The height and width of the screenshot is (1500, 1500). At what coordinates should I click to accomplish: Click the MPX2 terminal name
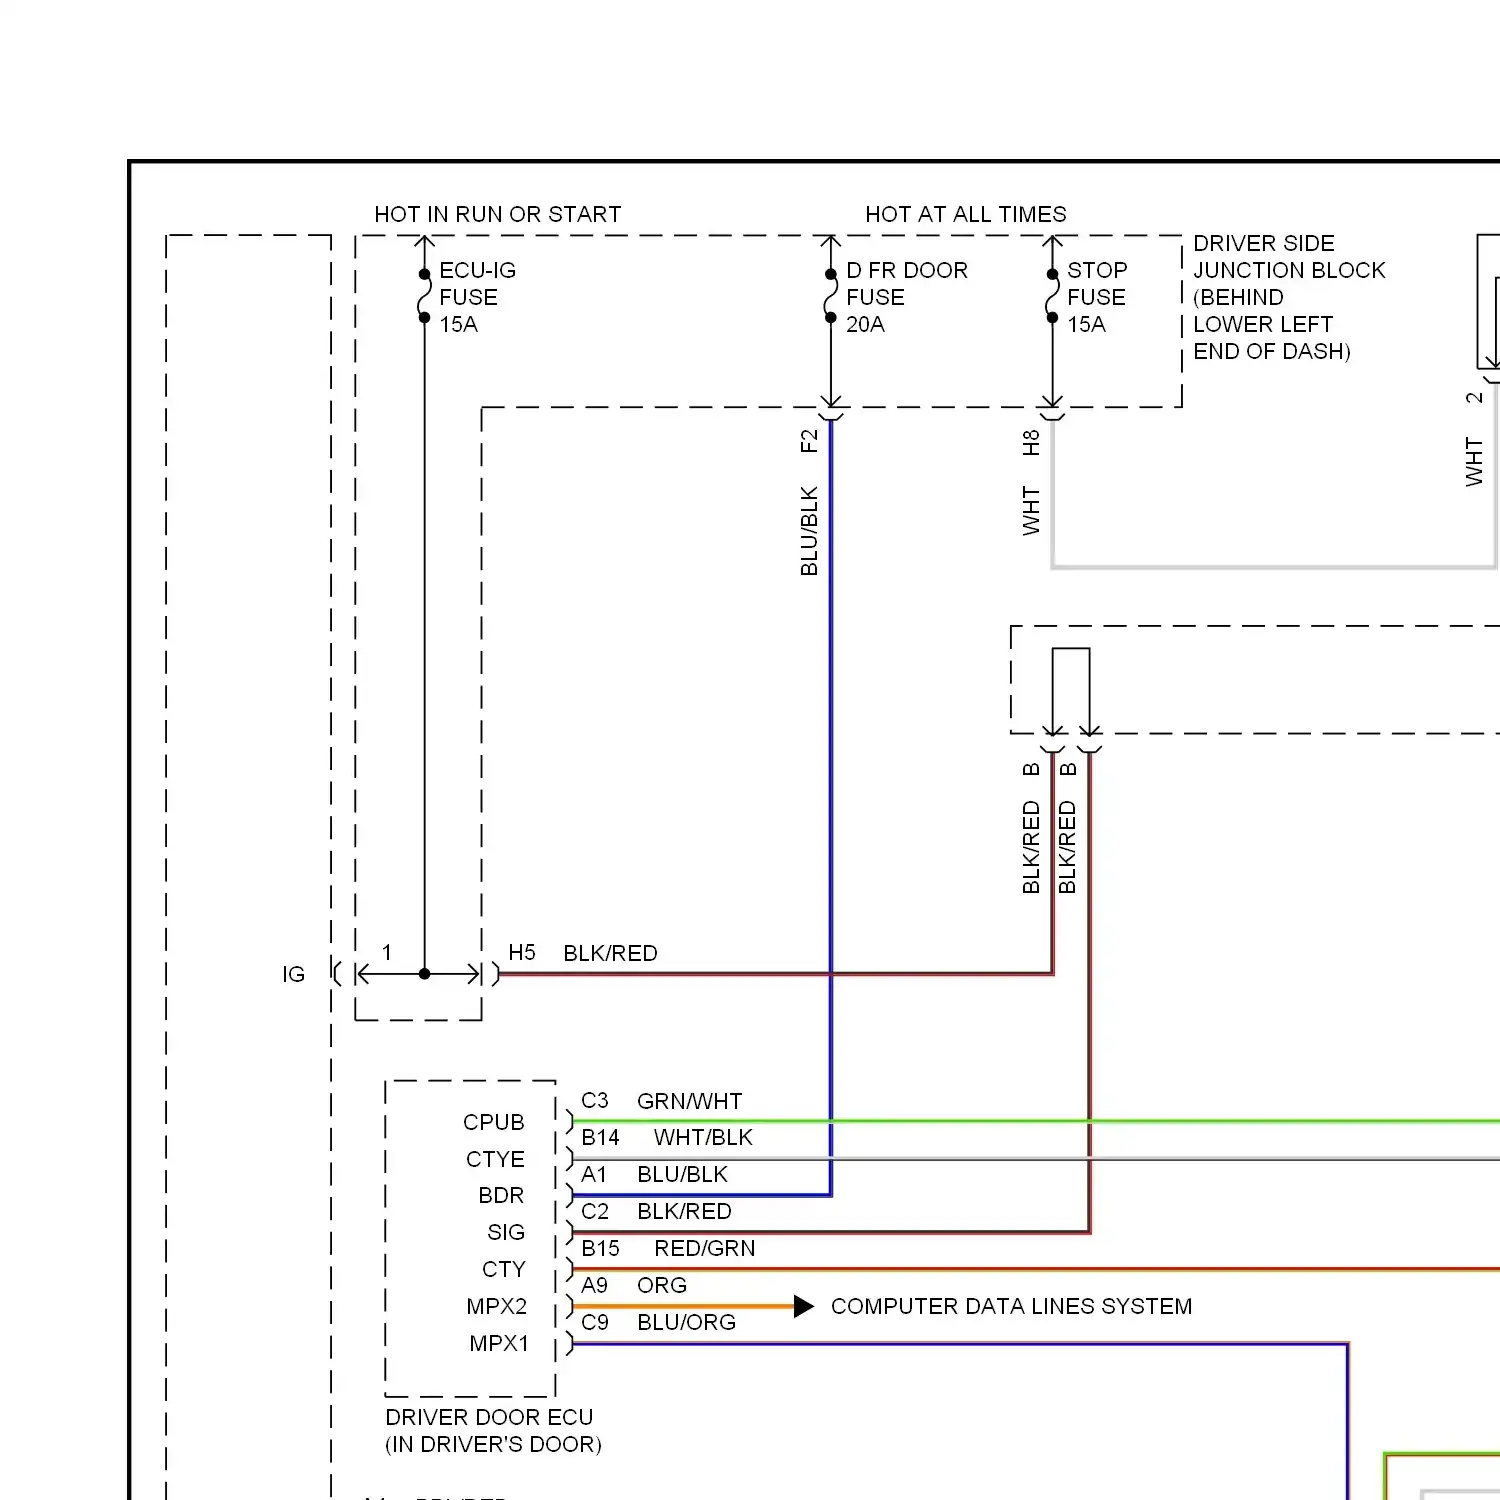496,1306
